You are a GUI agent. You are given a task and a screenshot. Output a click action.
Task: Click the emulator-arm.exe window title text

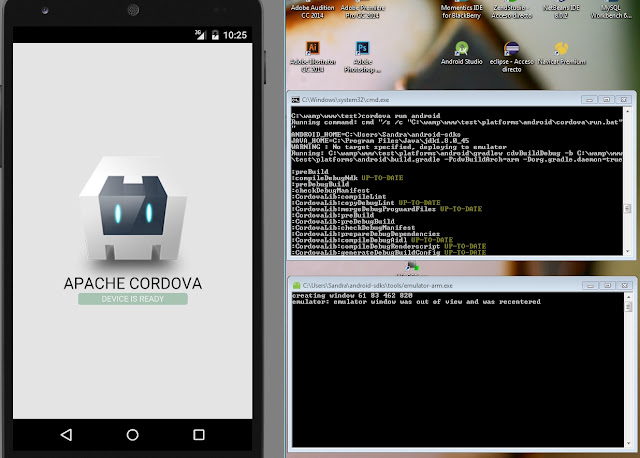(378, 285)
